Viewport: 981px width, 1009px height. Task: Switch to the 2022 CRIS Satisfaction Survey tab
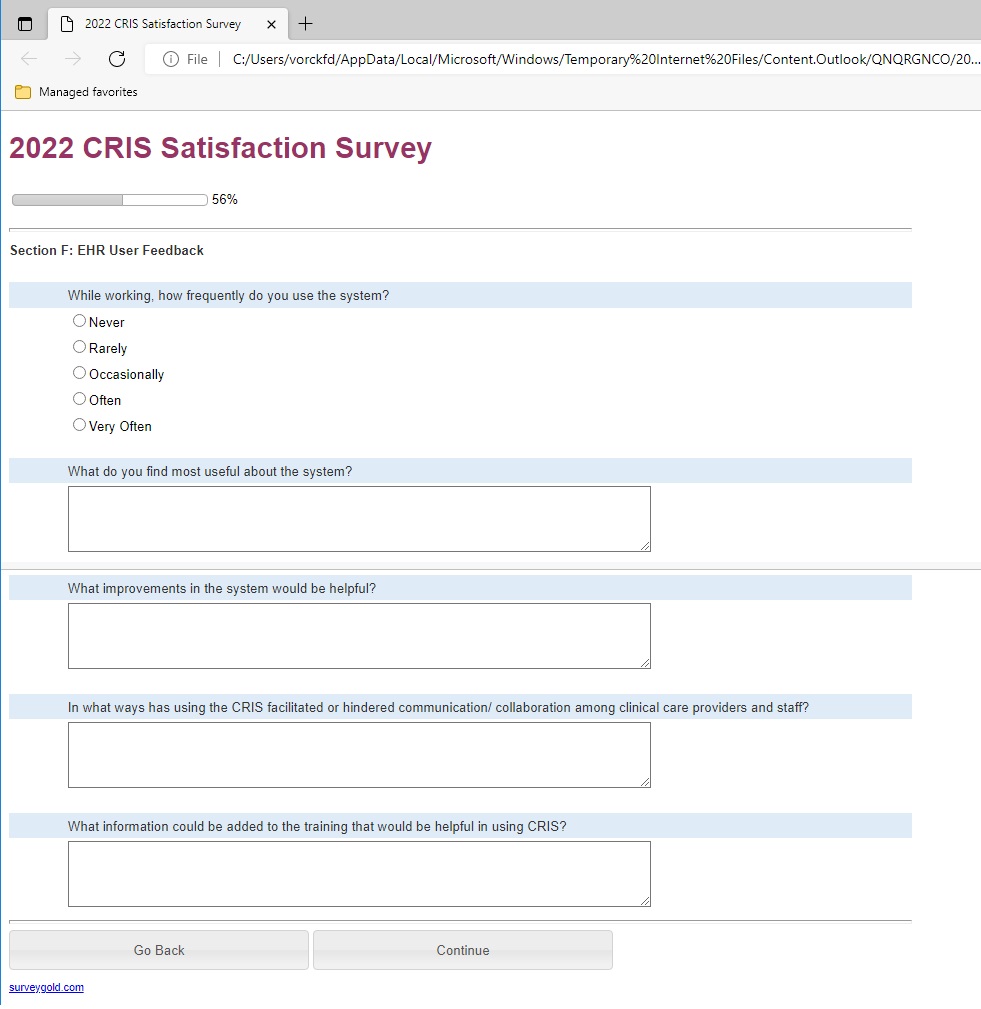[160, 24]
